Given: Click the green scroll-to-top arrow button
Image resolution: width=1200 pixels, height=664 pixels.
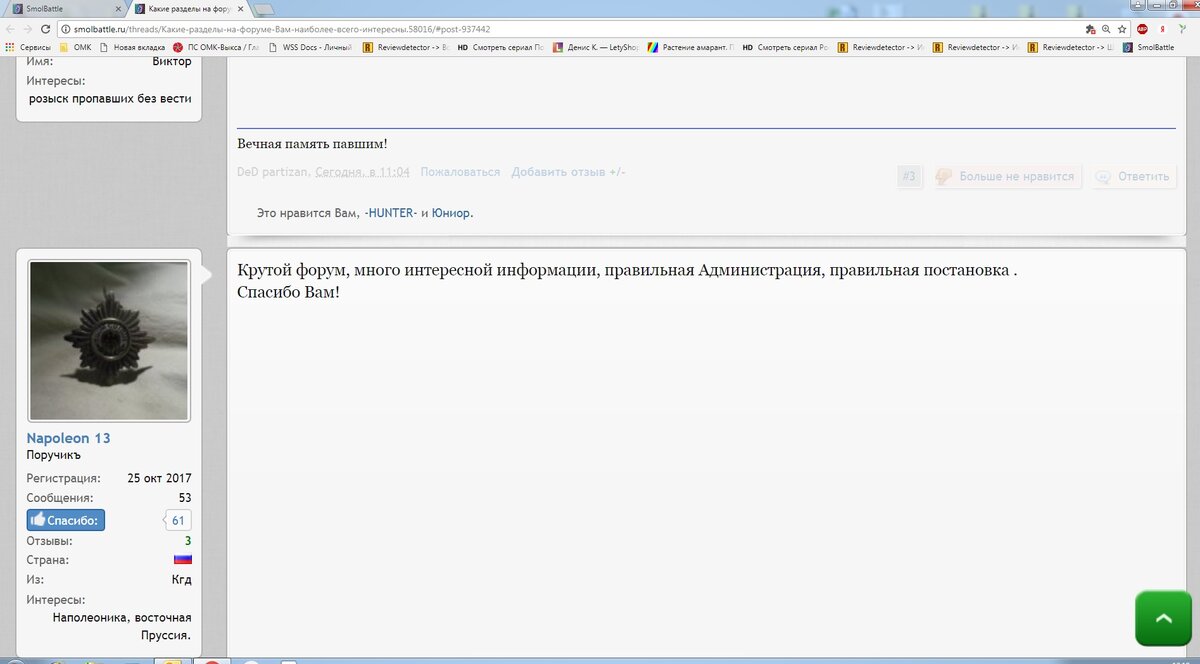Looking at the screenshot, I should (1163, 618).
